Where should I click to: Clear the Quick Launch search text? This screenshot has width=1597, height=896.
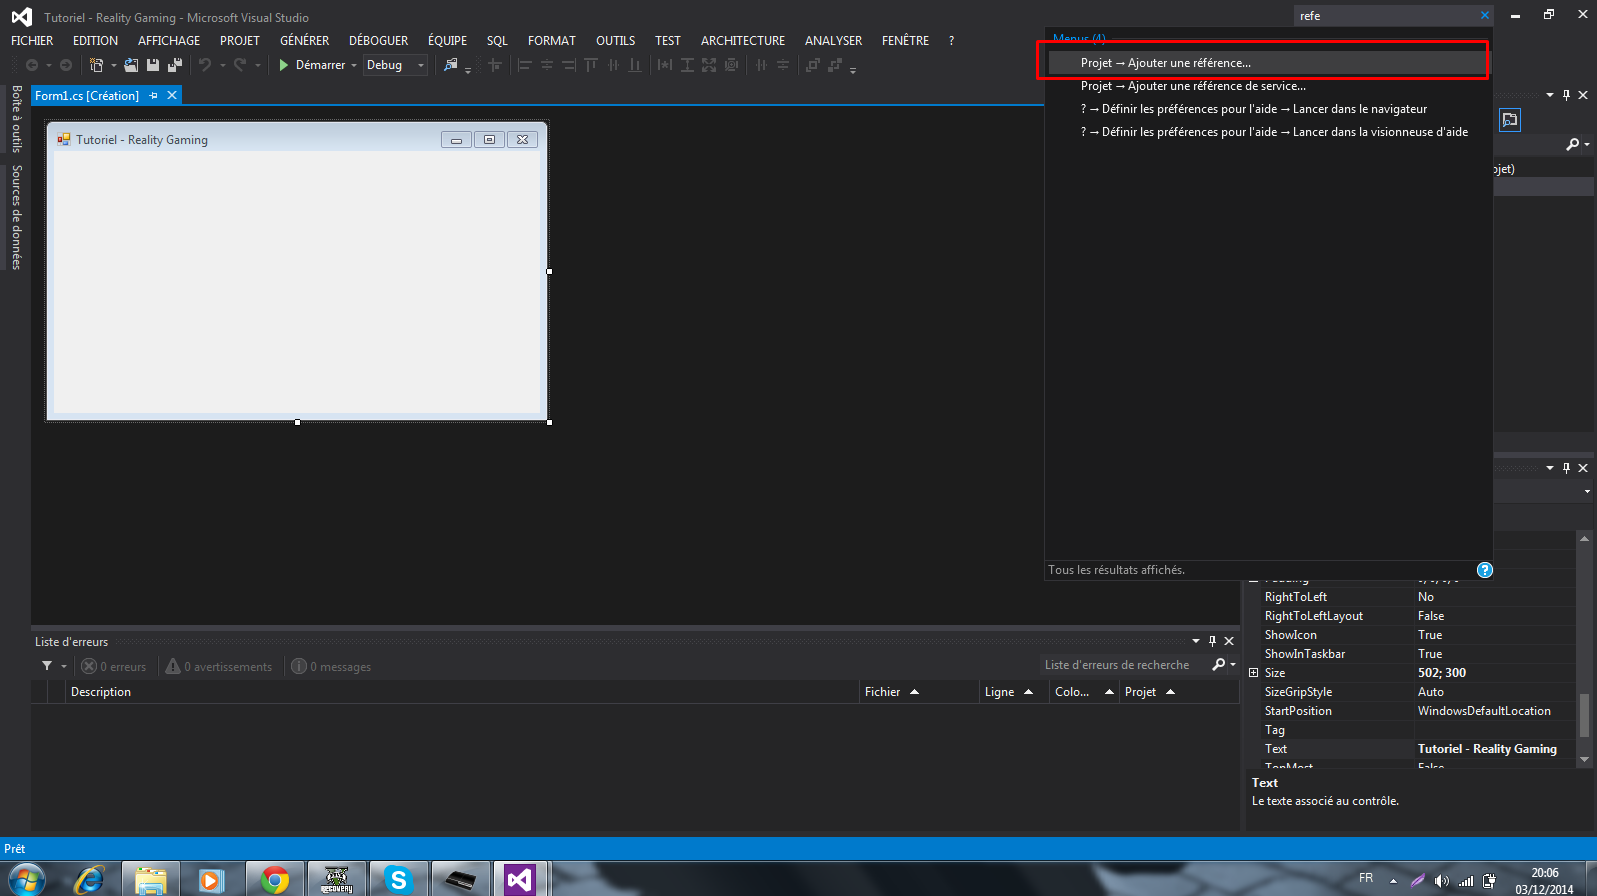1485,16
